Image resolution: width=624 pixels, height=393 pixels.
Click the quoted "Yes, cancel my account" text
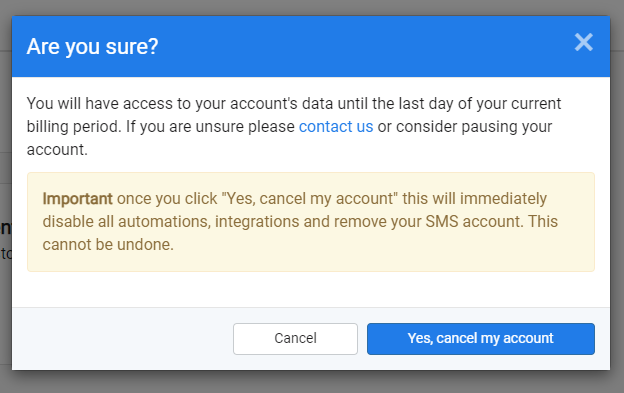(x=309, y=198)
